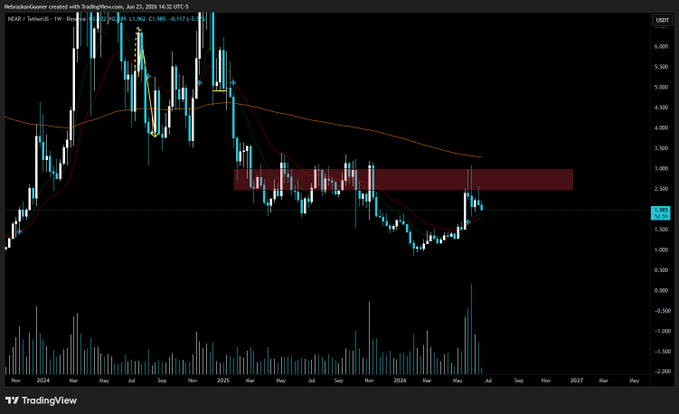Click the Nov label just before 2026
This screenshot has height=414, width=679.
point(369,381)
